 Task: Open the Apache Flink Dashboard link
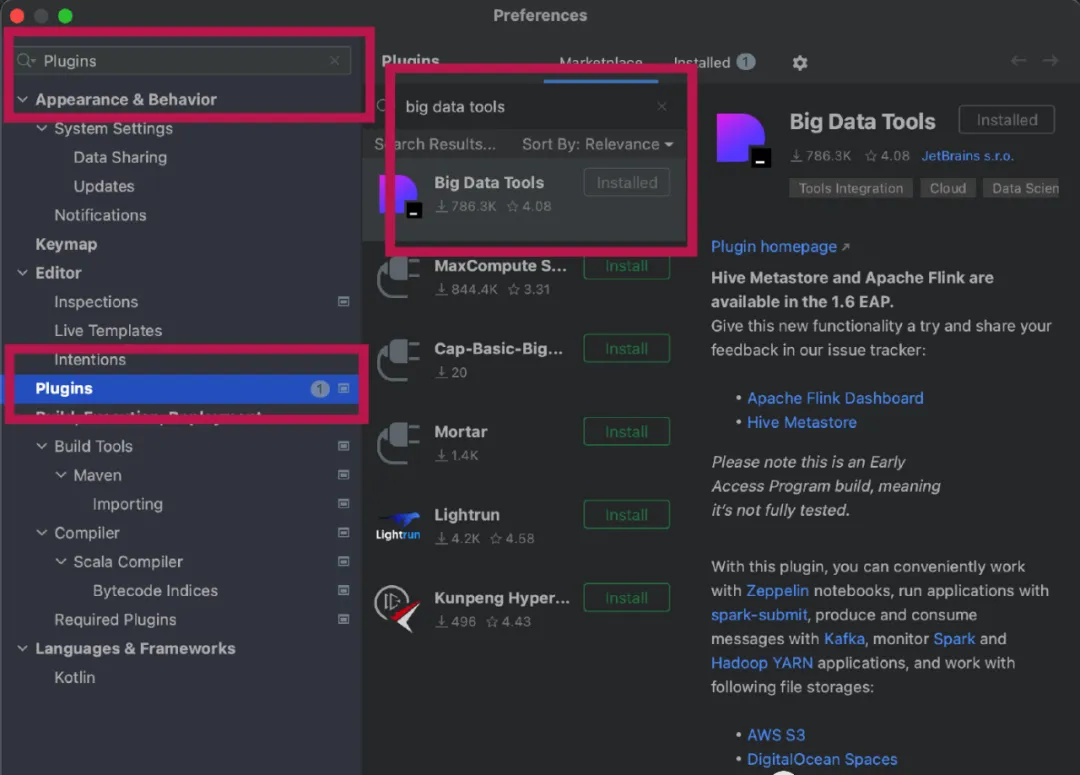(x=835, y=398)
